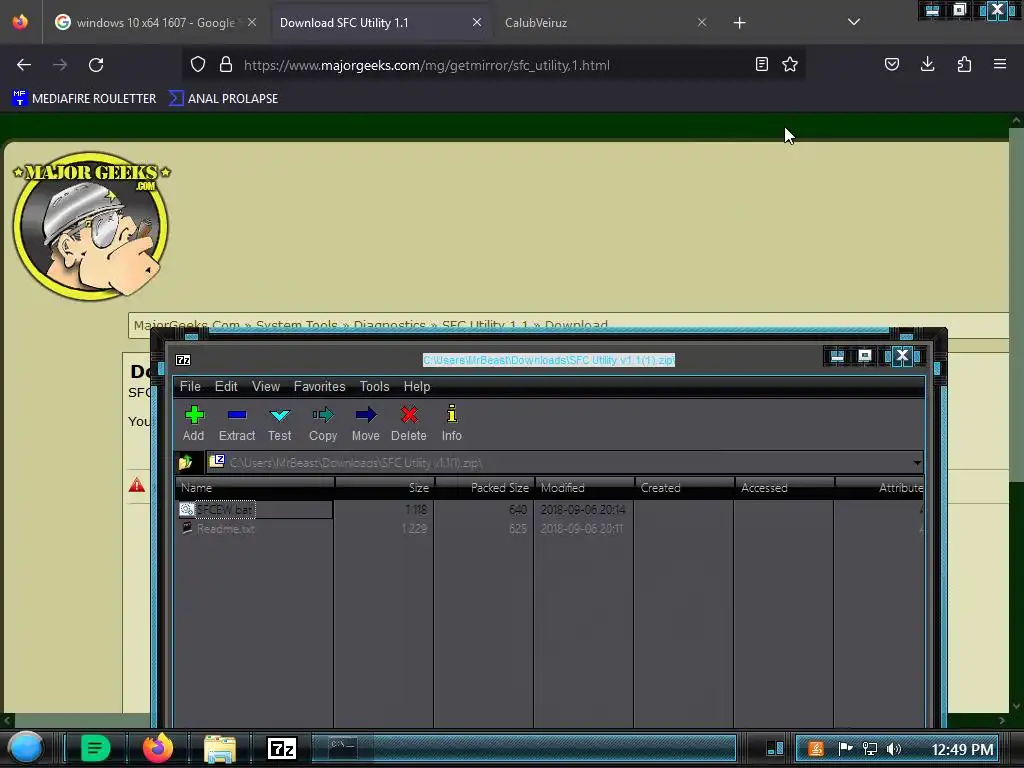The image size is (1024, 768).
Task: Select the Readme.txt file row
Action: point(225,529)
